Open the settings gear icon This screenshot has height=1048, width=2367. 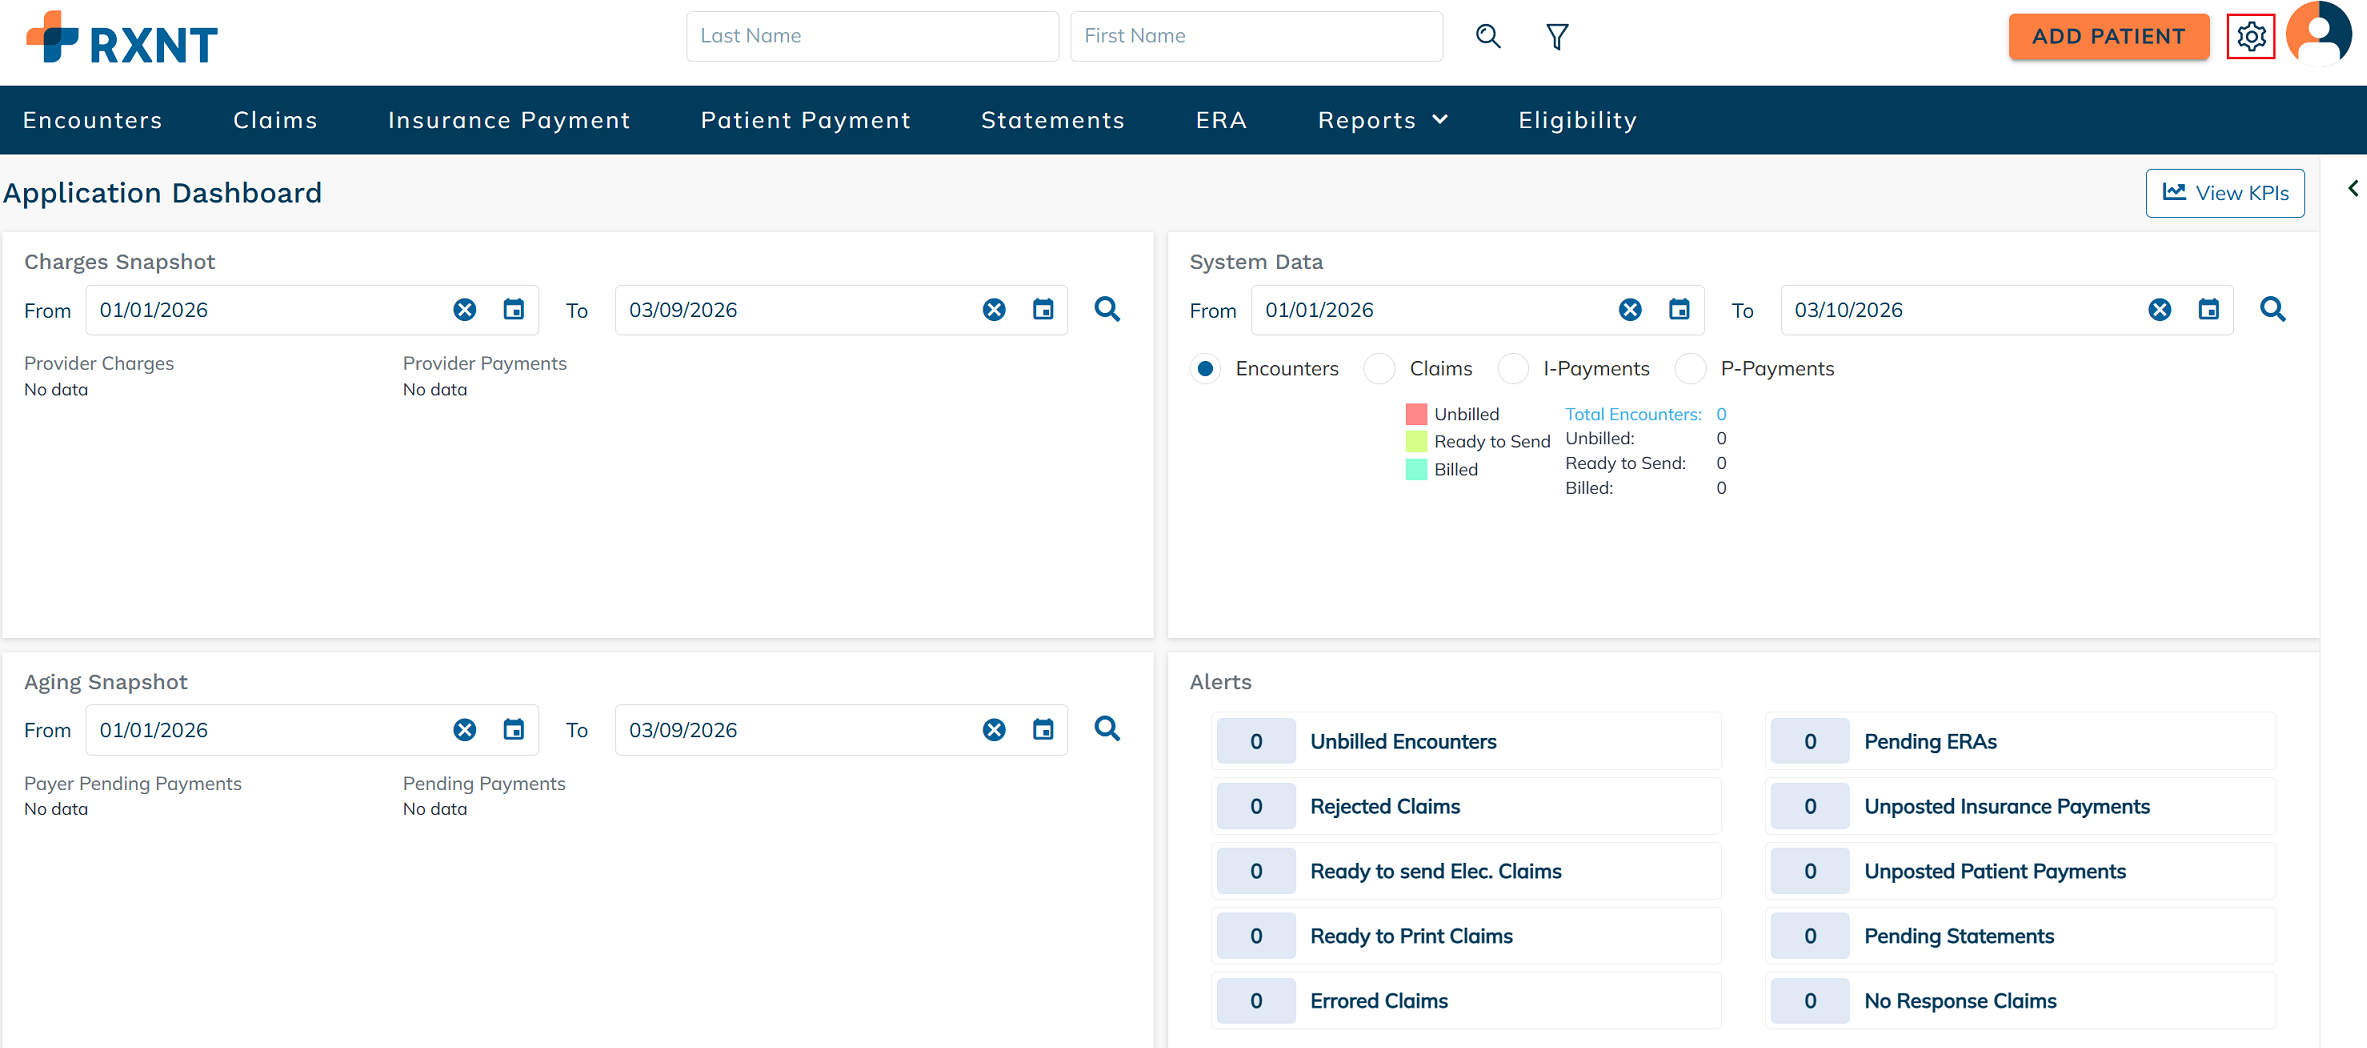2250,37
